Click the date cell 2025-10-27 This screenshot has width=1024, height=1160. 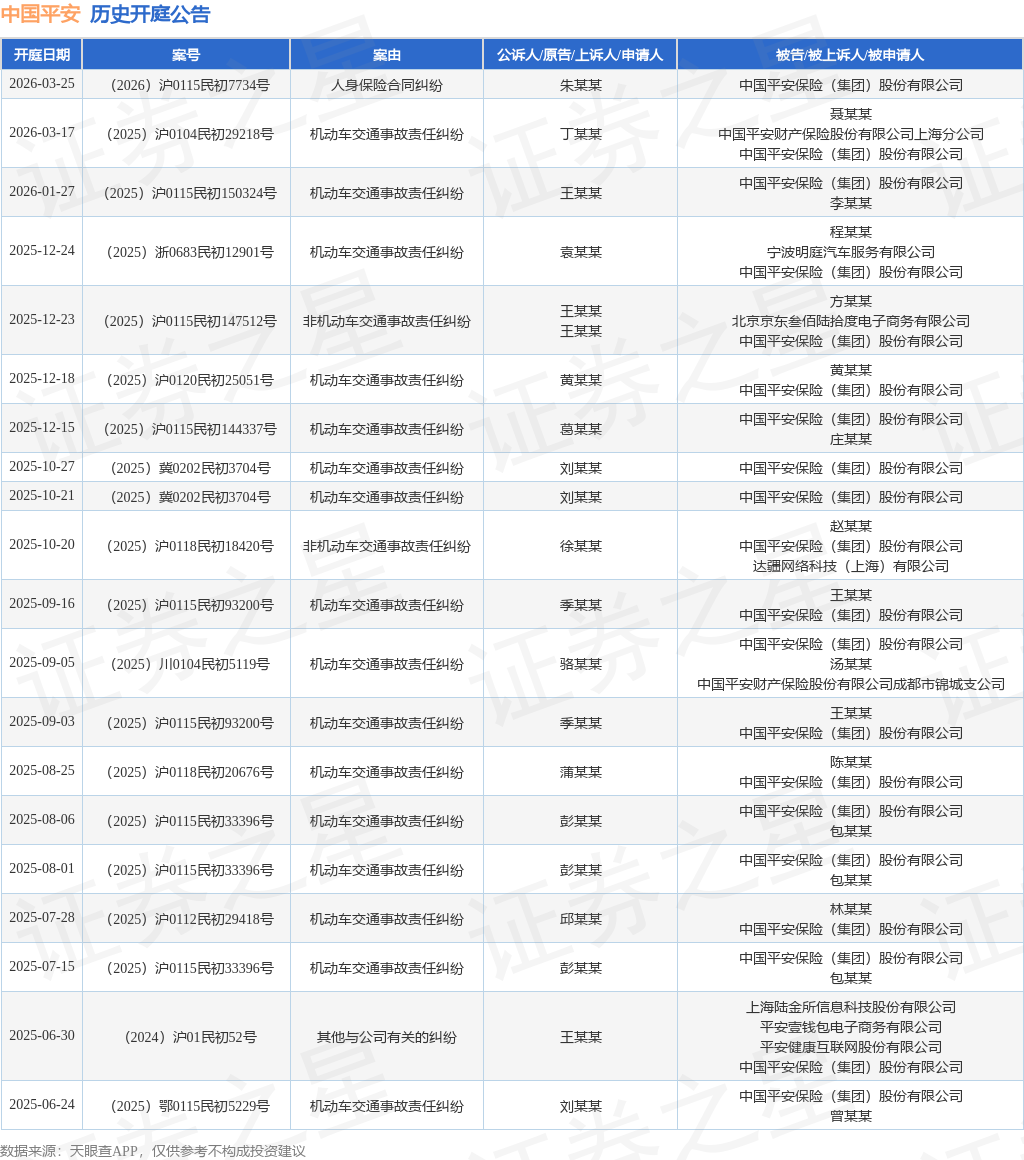pyautogui.click(x=41, y=467)
